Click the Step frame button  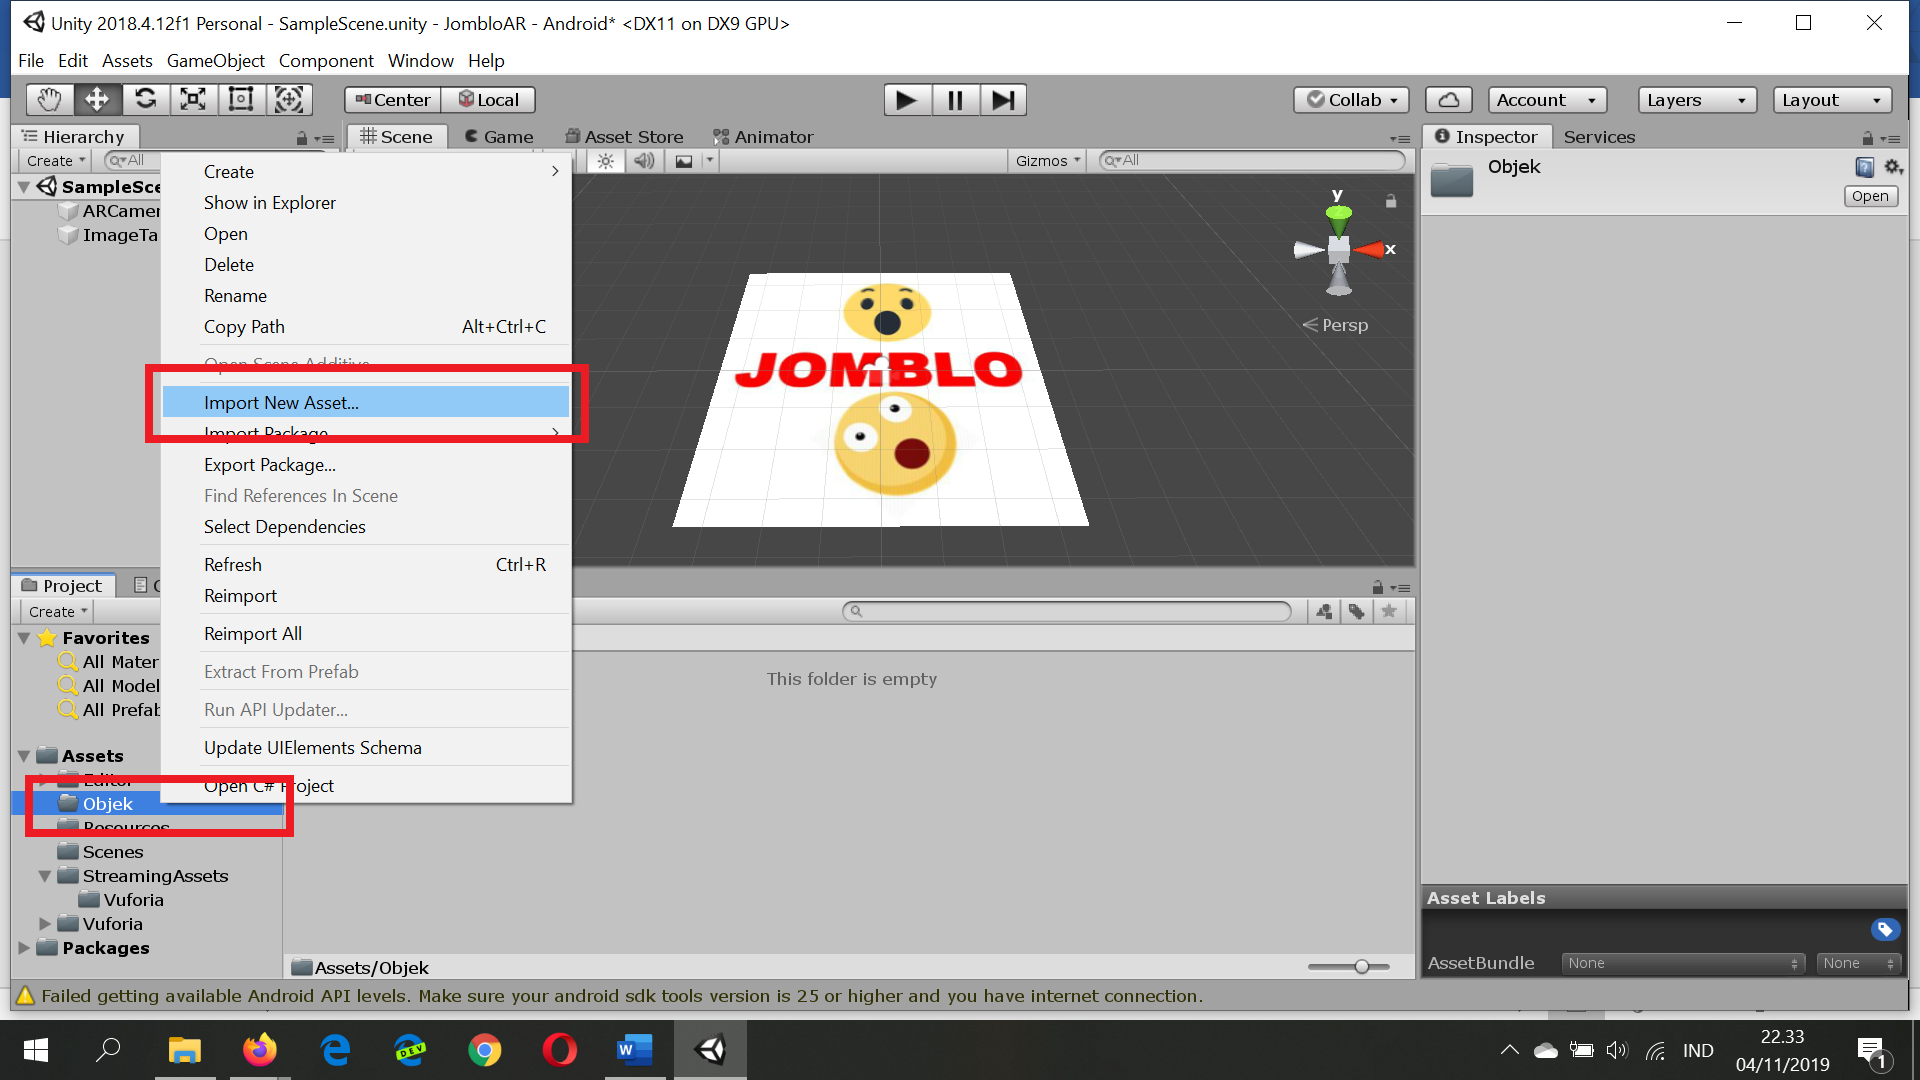click(1003, 100)
